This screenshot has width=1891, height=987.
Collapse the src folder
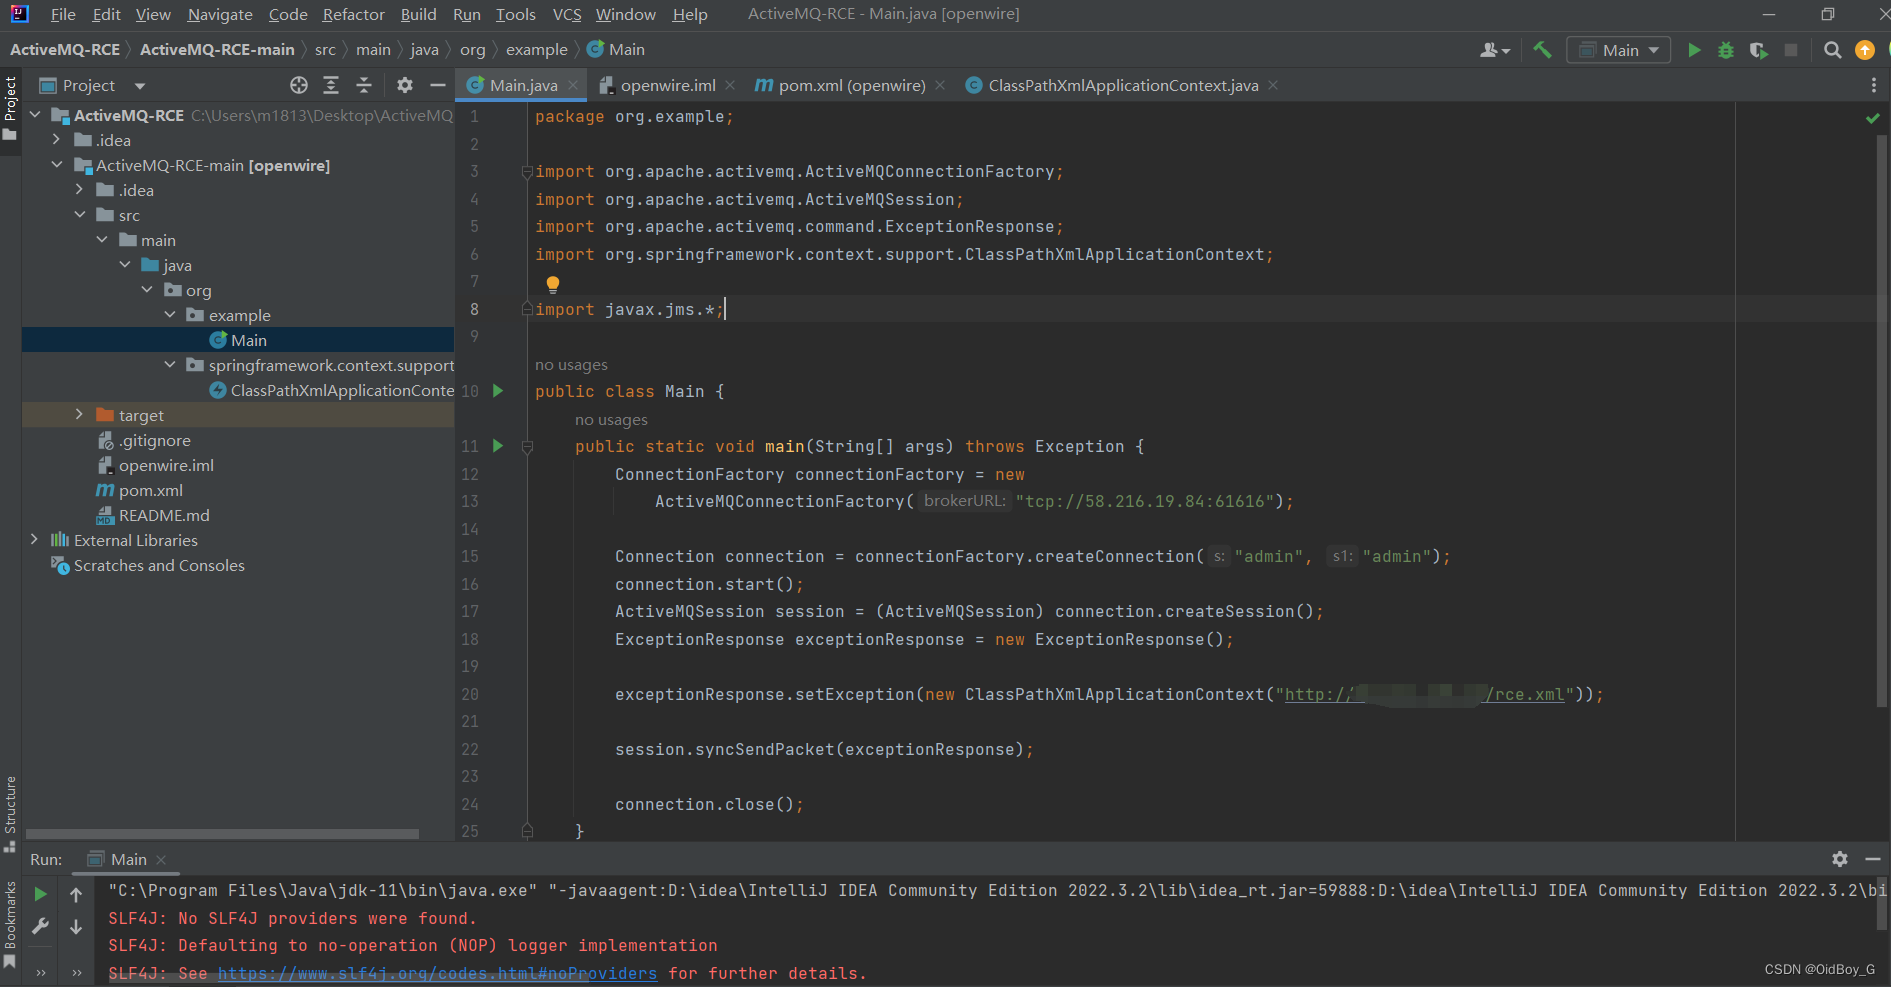[x=80, y=215]
